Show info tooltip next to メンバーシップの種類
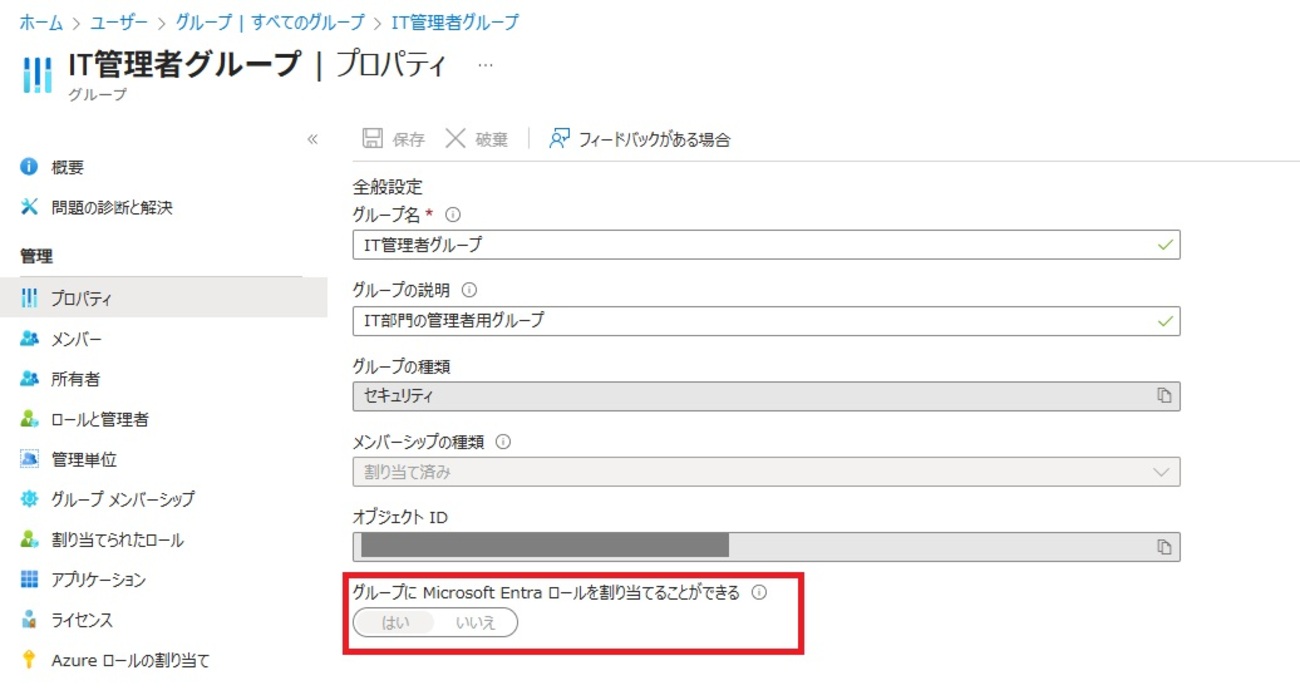 tap(503, 441)
